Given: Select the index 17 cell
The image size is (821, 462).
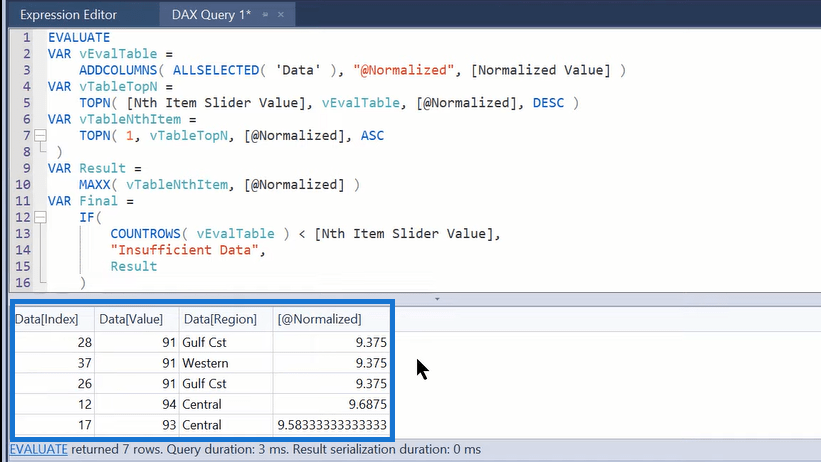Looking at the screenshot, I should tap(54, 425).
